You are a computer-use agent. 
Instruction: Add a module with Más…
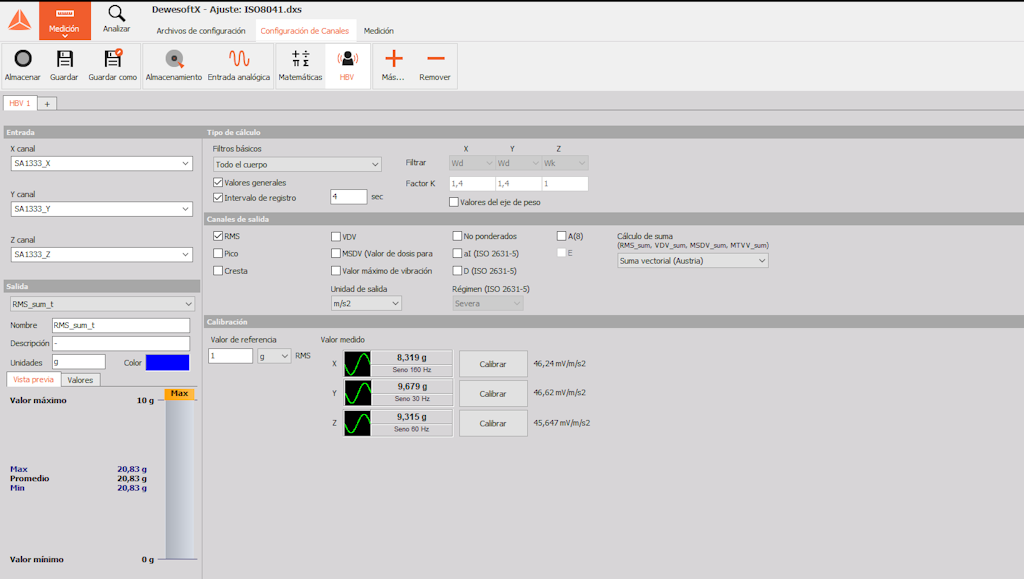pyautogui.click(x=393, y=66)
